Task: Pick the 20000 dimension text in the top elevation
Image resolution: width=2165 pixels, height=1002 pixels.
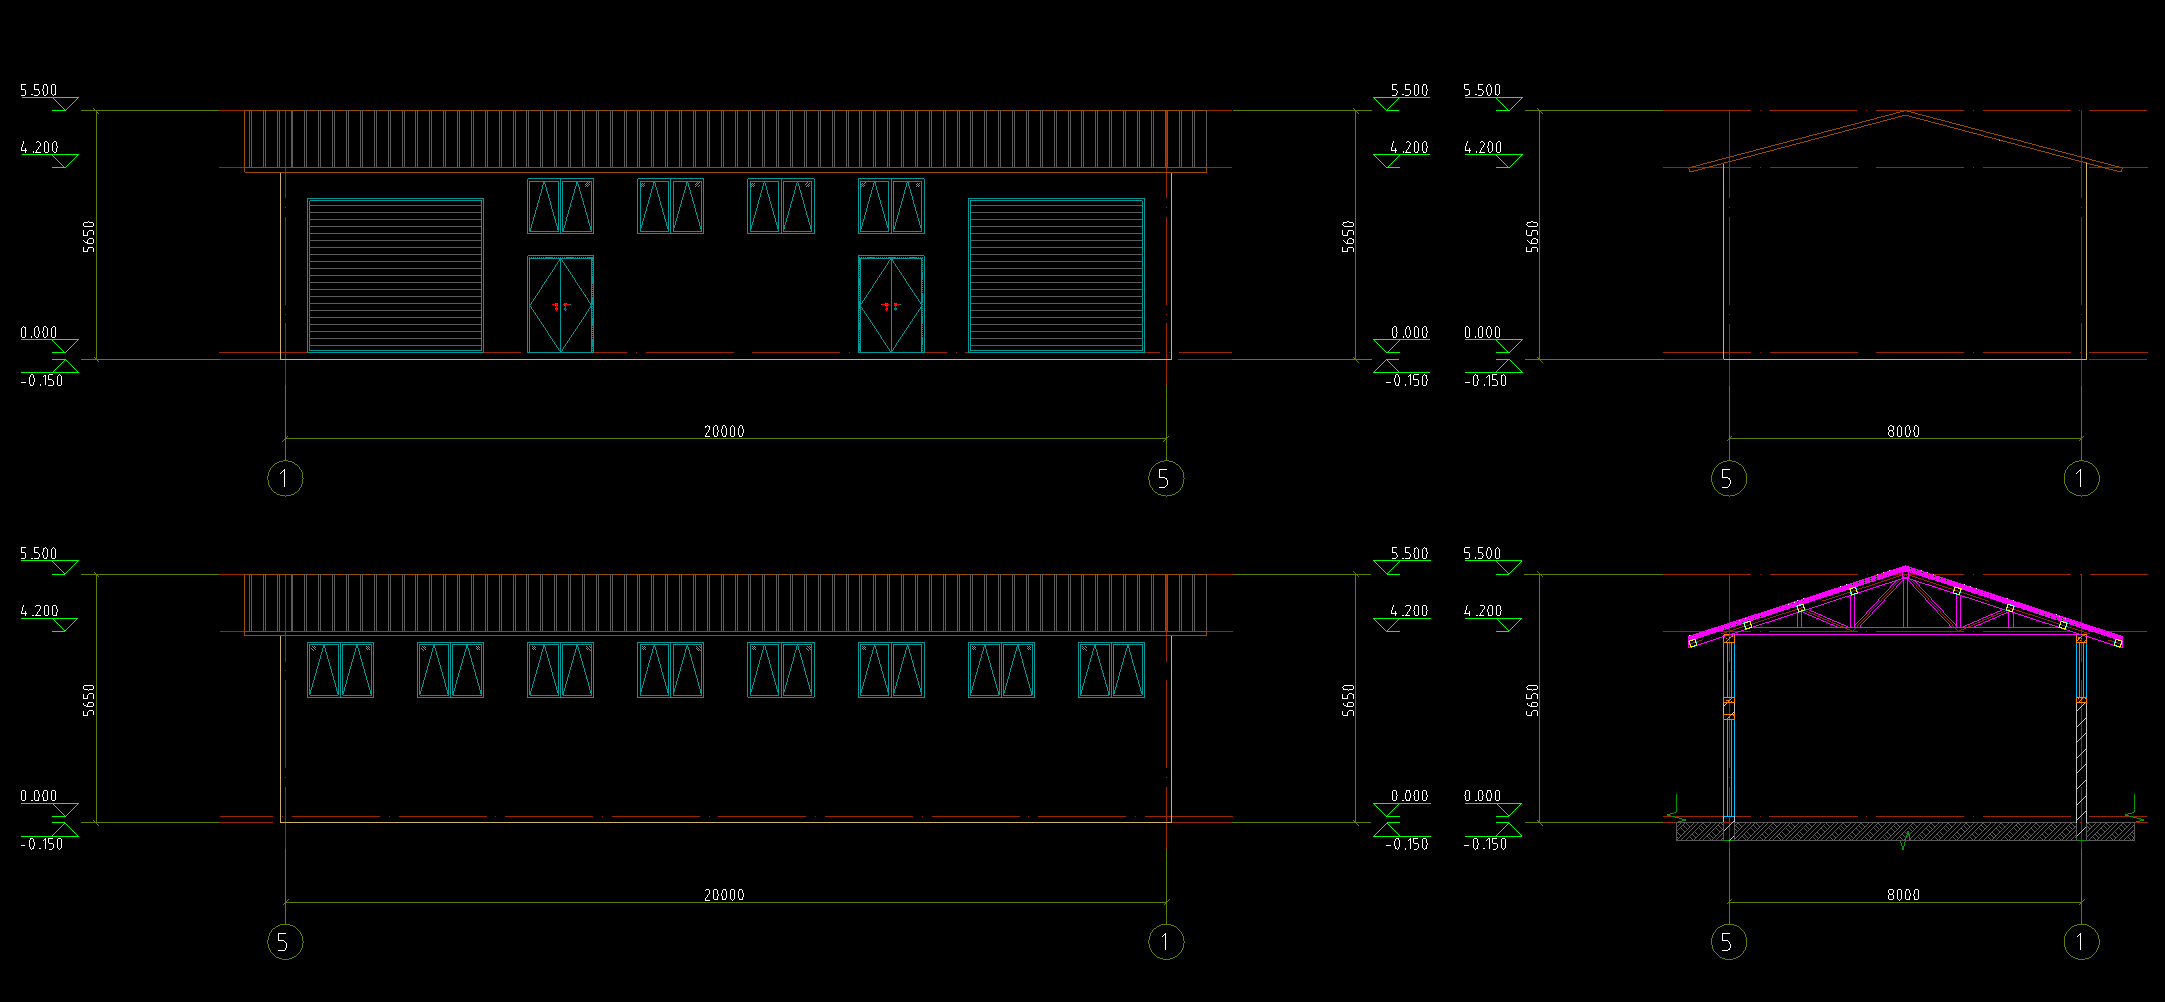Action: 724,431
